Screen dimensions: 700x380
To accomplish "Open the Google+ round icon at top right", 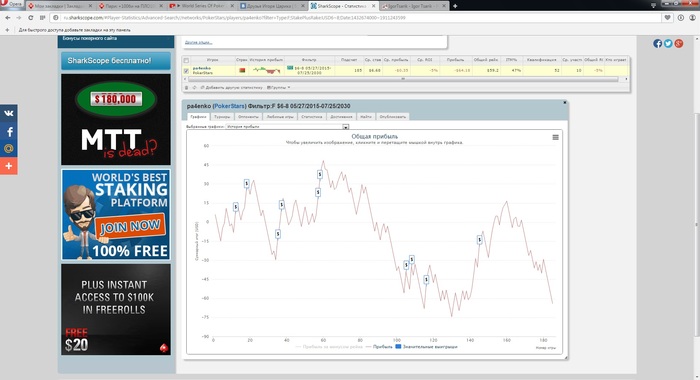I will click(679, 43).
